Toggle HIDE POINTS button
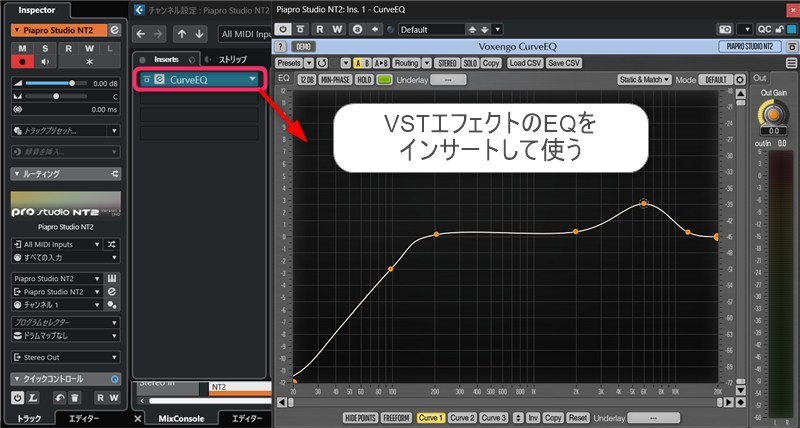The image size is (800, 428). coord(360,418)
